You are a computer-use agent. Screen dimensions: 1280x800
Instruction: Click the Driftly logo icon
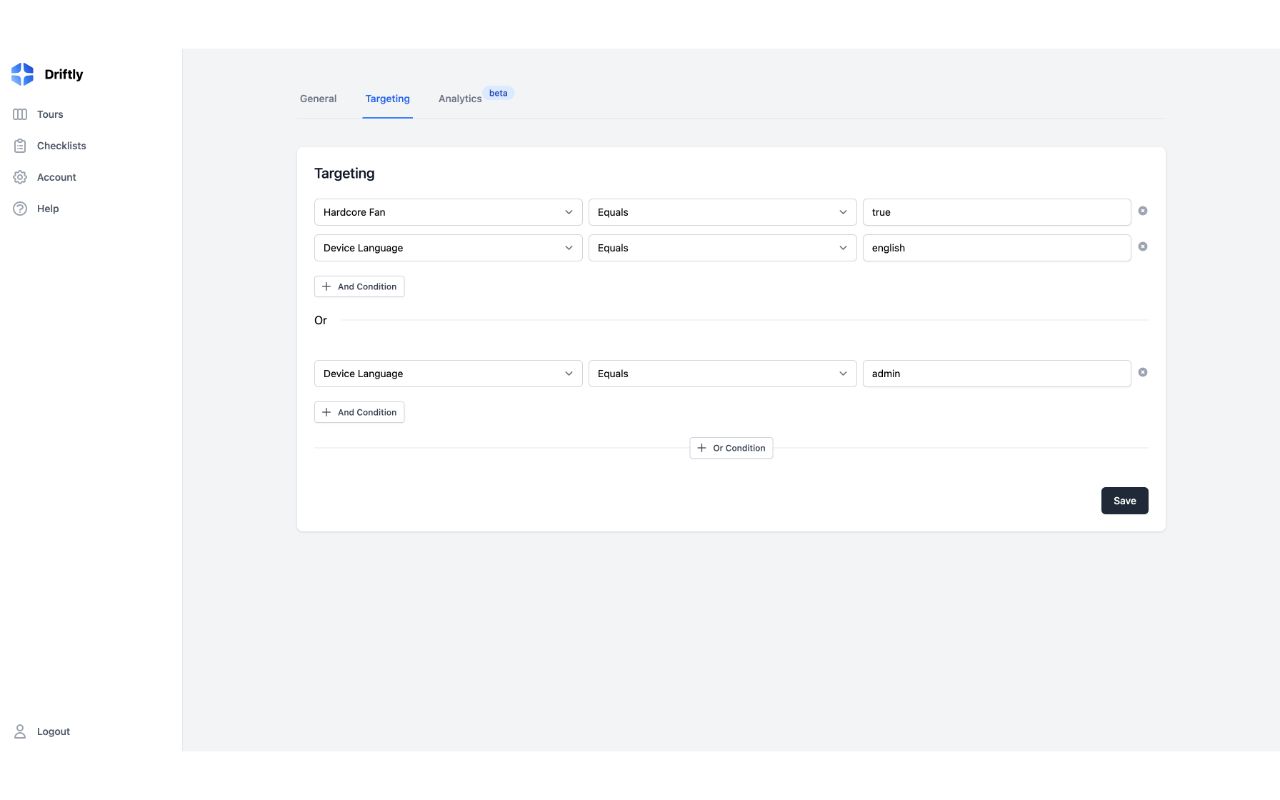[x=22, y=74]
